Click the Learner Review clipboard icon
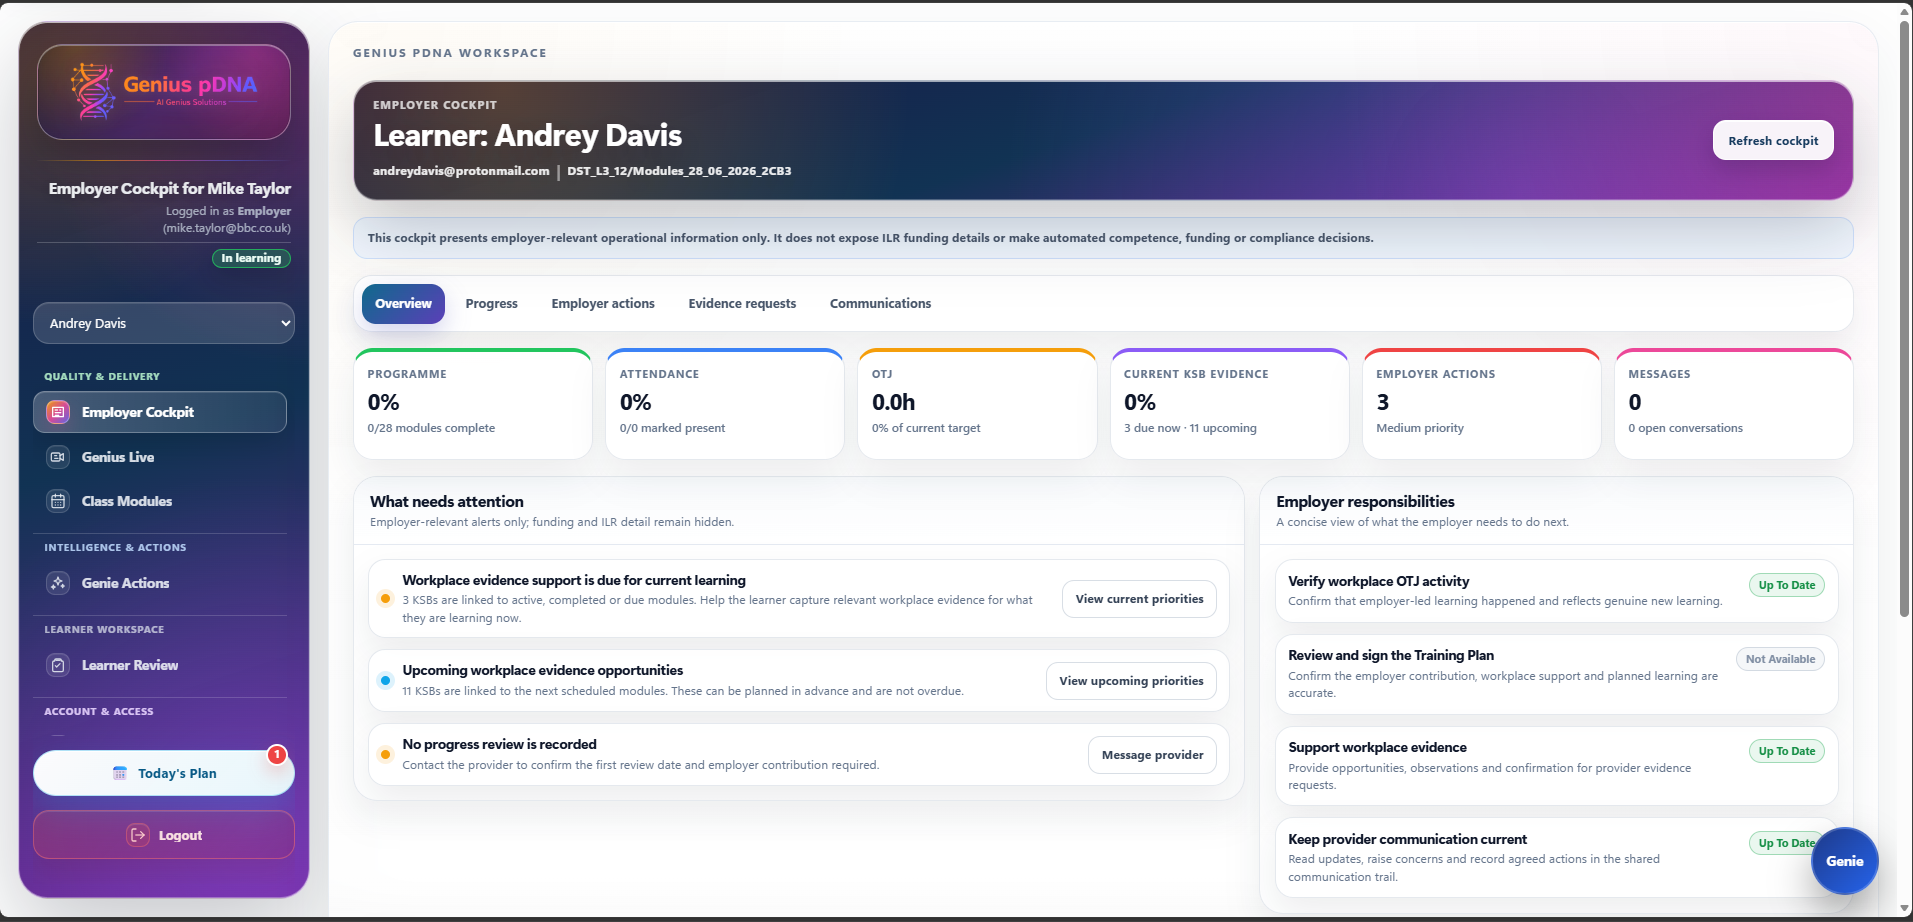This screenshot has height=922, width=1913. pyautogui.click(x=58, y=665)
